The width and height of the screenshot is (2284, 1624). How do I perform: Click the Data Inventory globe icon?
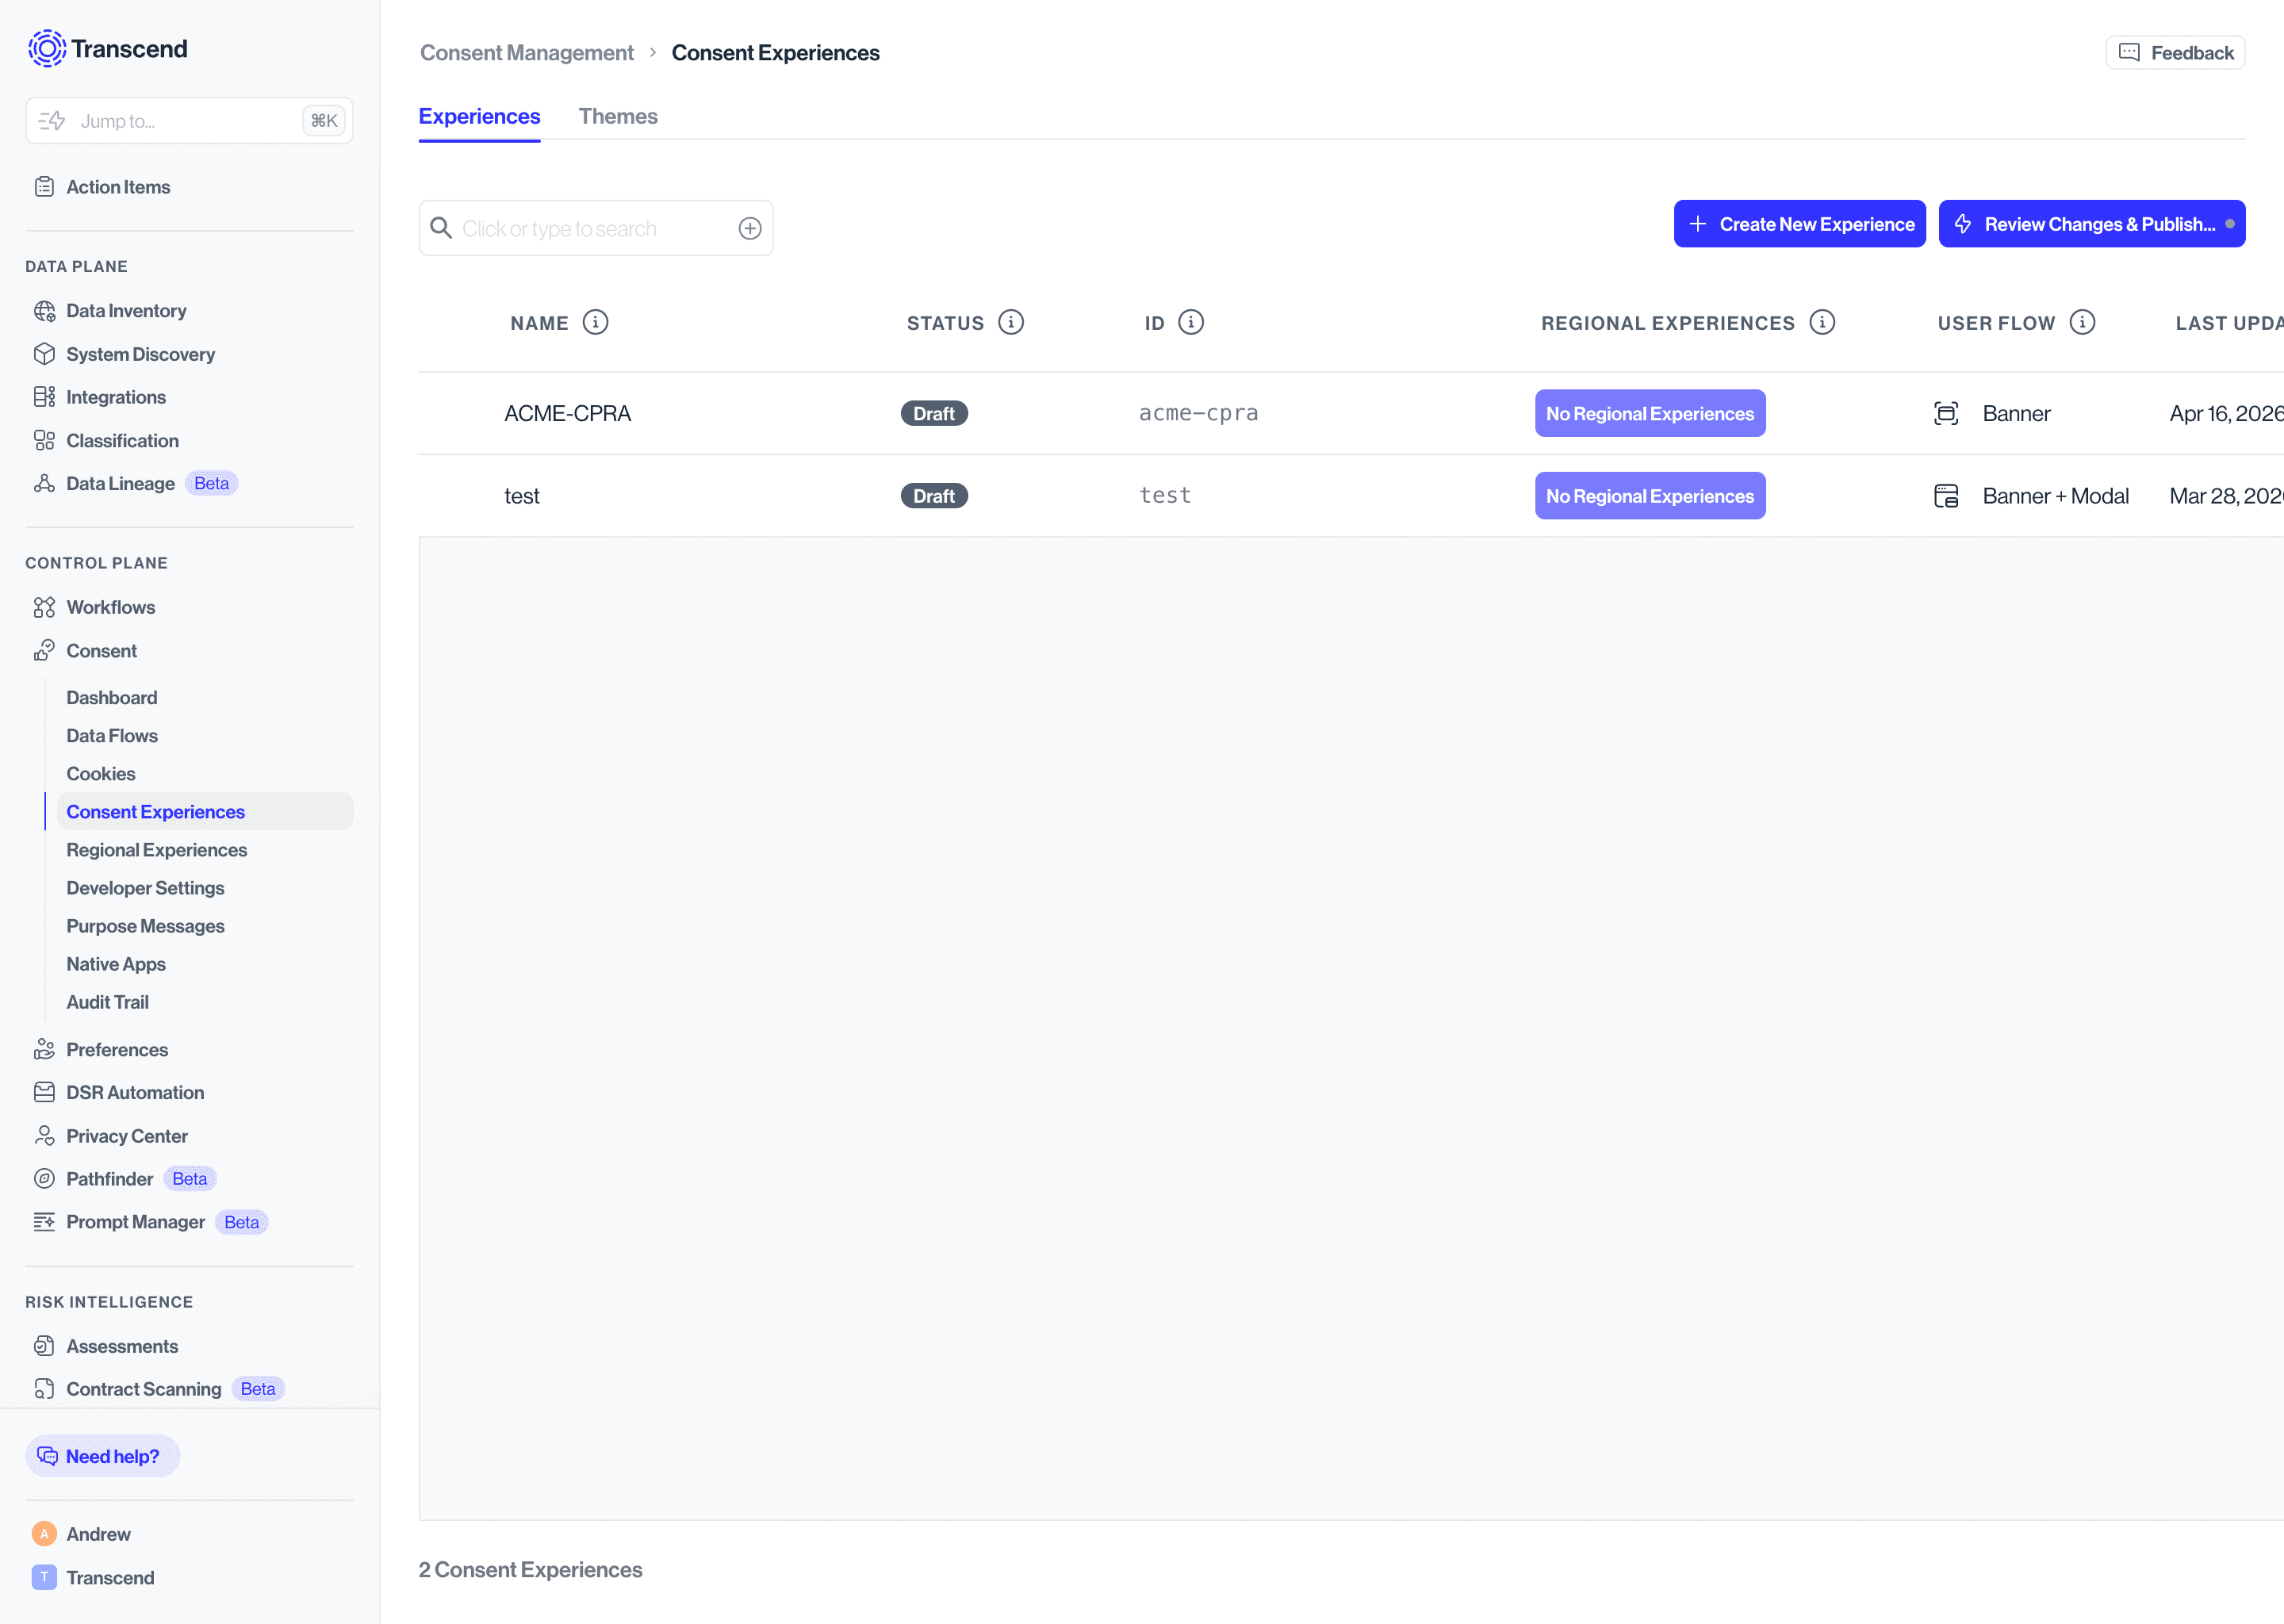point(44,311)
